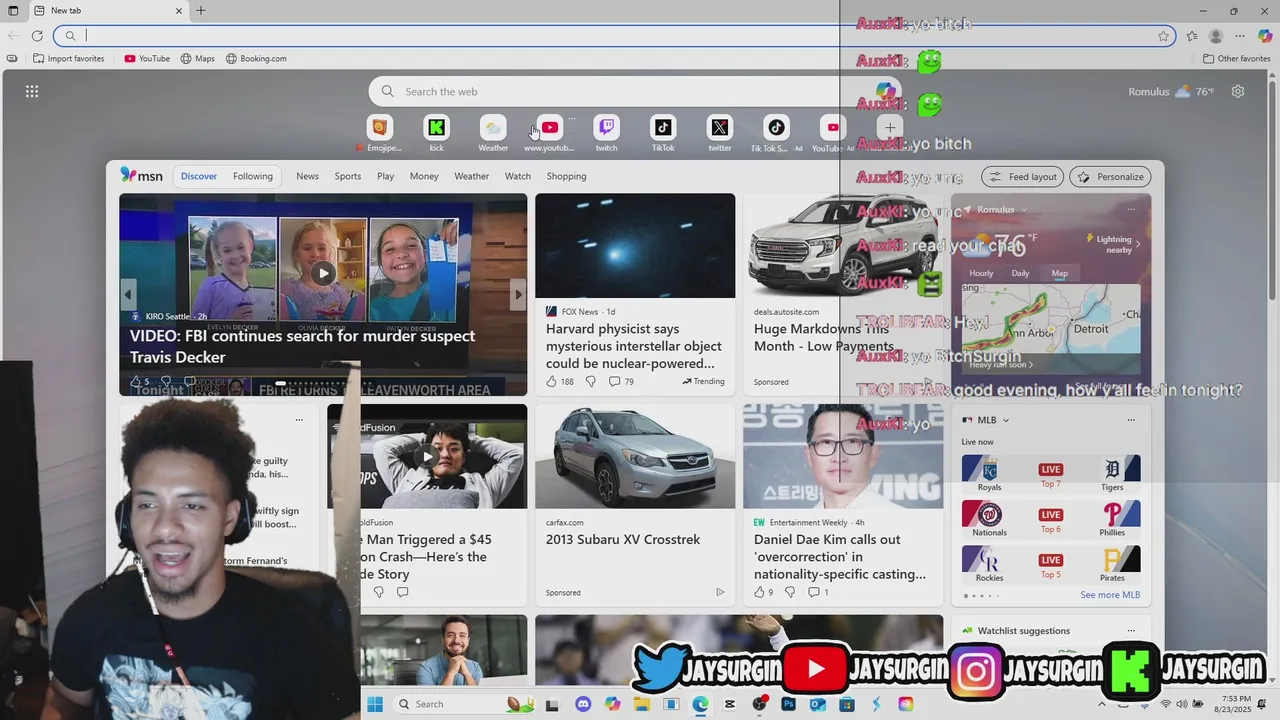Click the favorites star in address bar
This screenshot has width=1280, height=720.
(x=1163, y=36)
